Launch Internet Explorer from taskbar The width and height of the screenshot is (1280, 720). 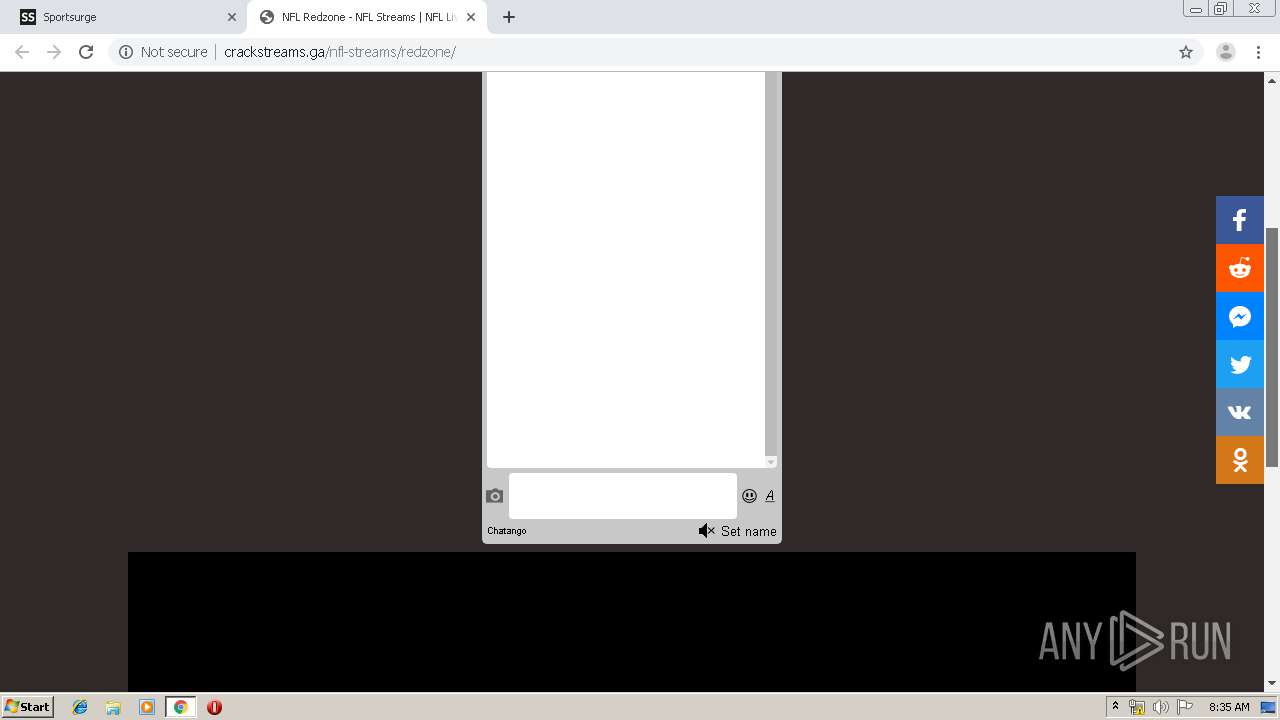(80, 707)
